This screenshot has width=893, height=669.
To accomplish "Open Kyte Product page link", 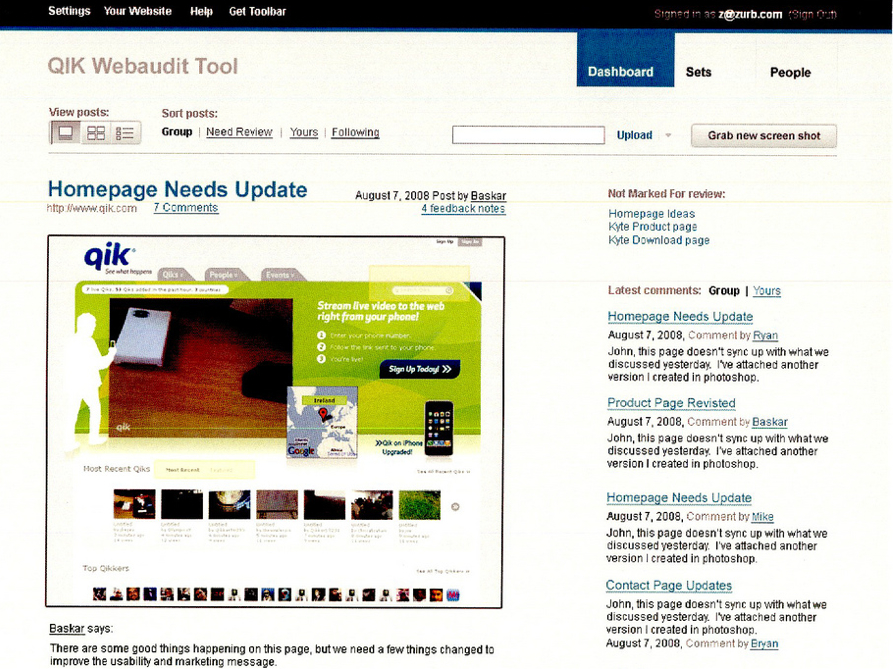I will [653, 227].
